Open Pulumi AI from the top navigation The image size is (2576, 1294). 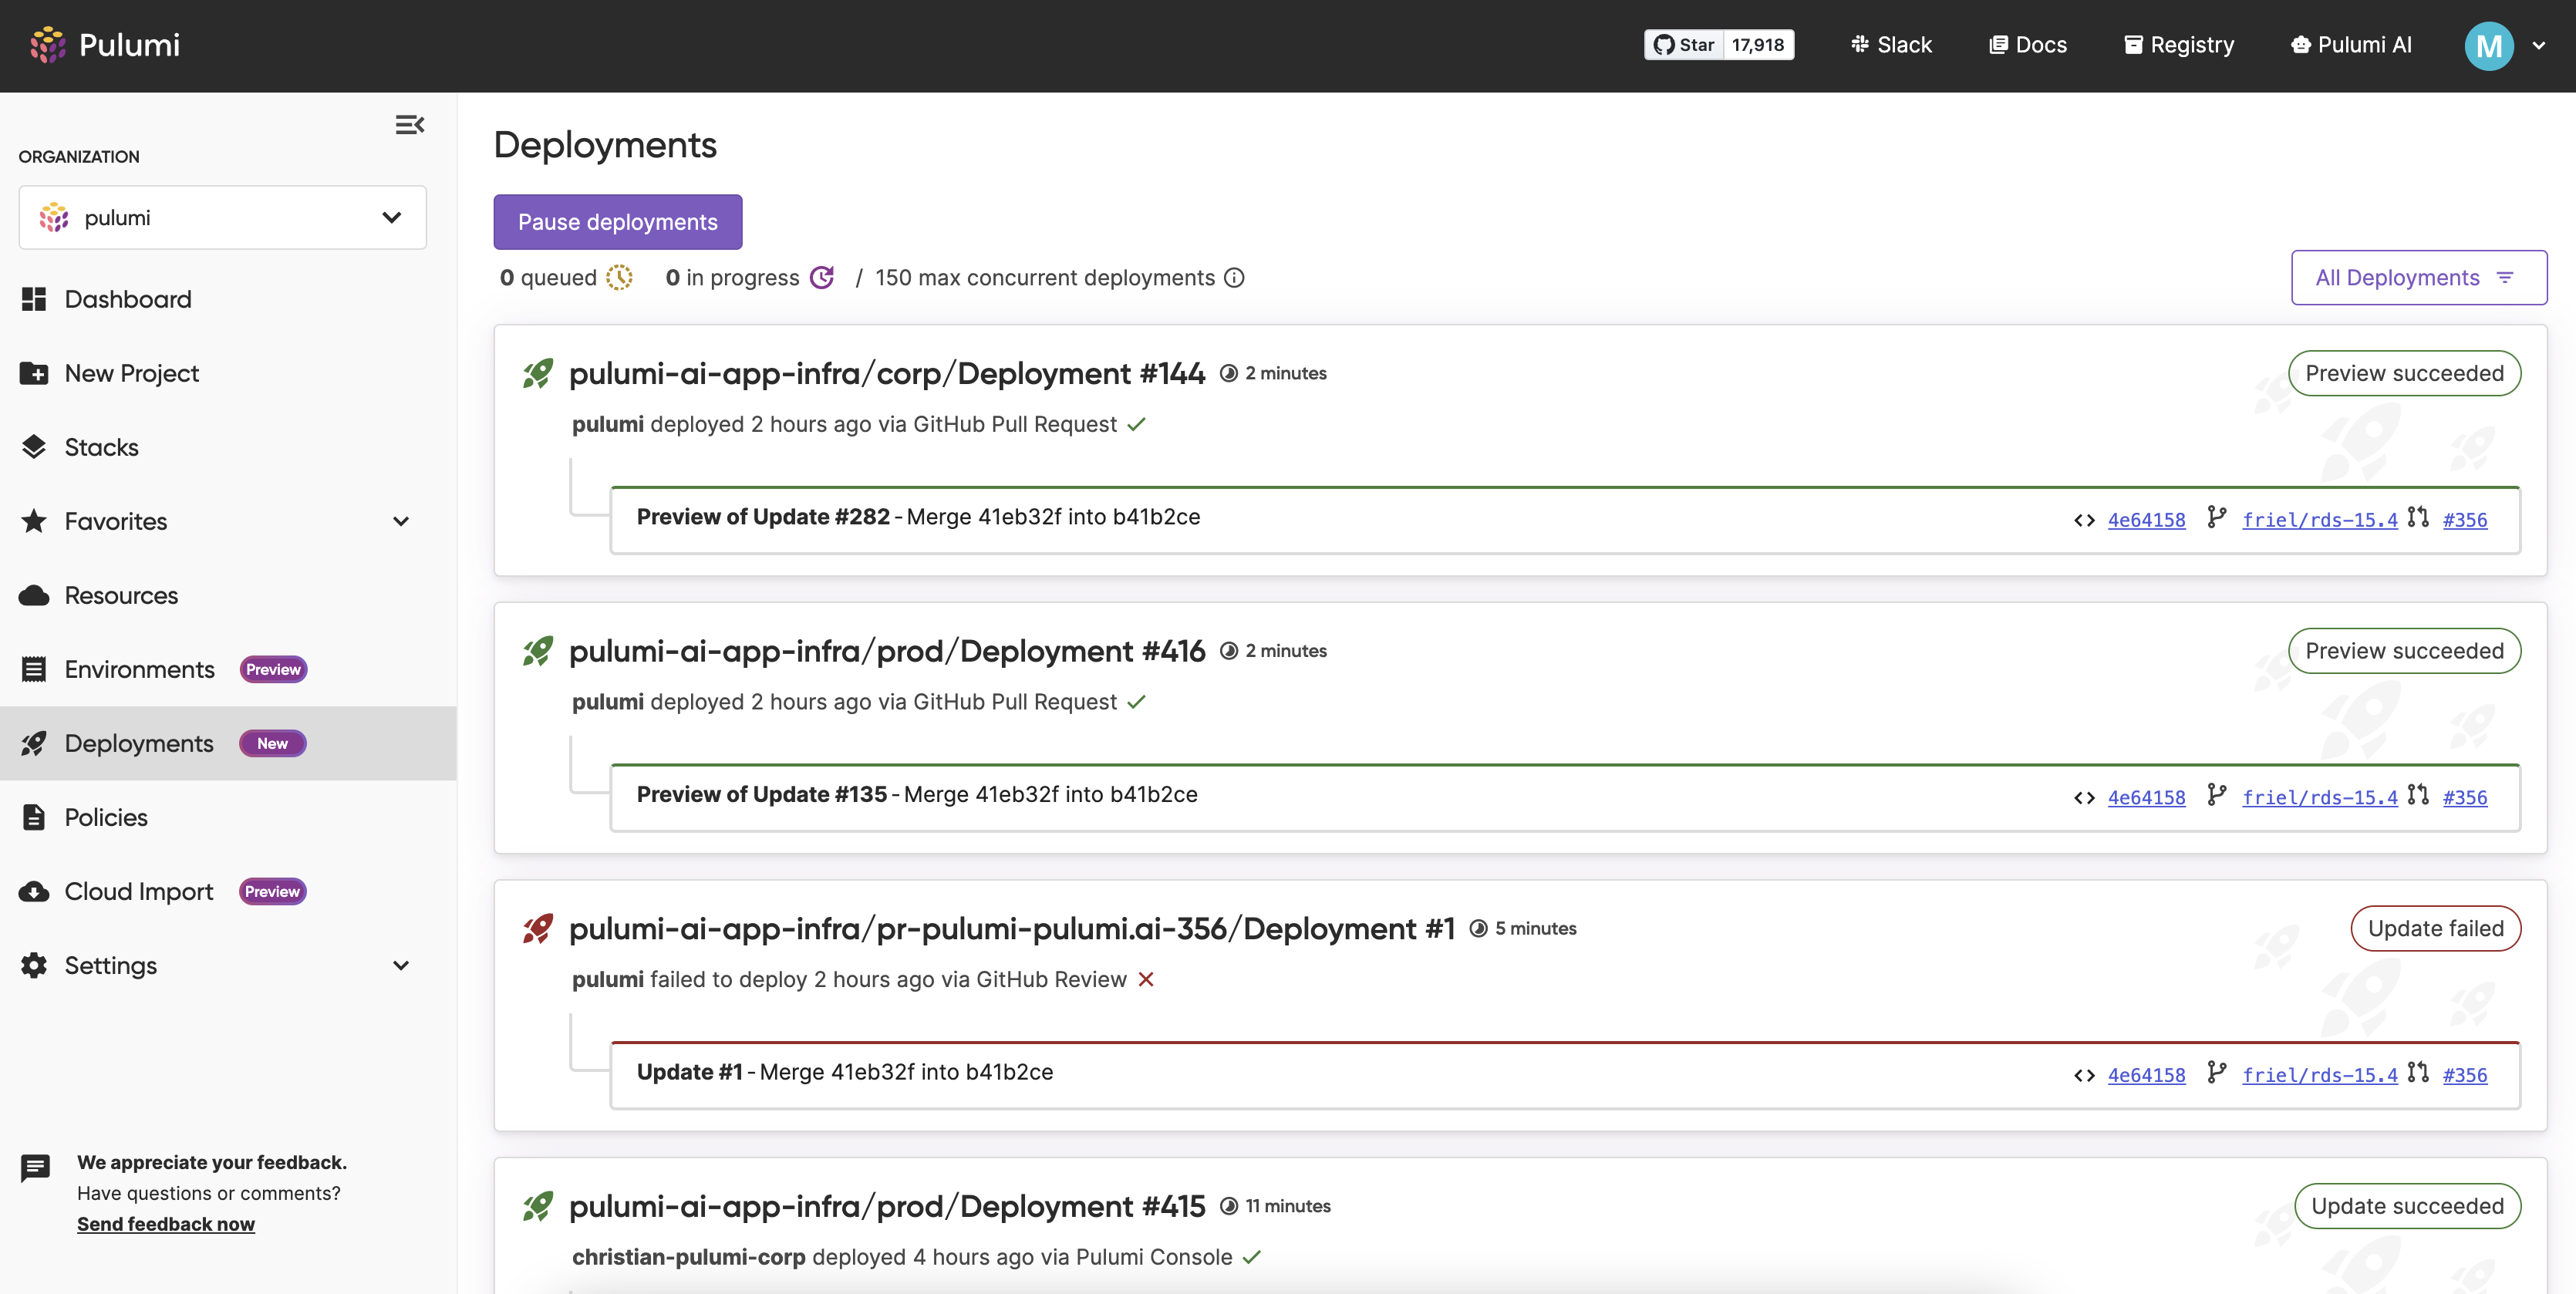tap(2351, 45)
